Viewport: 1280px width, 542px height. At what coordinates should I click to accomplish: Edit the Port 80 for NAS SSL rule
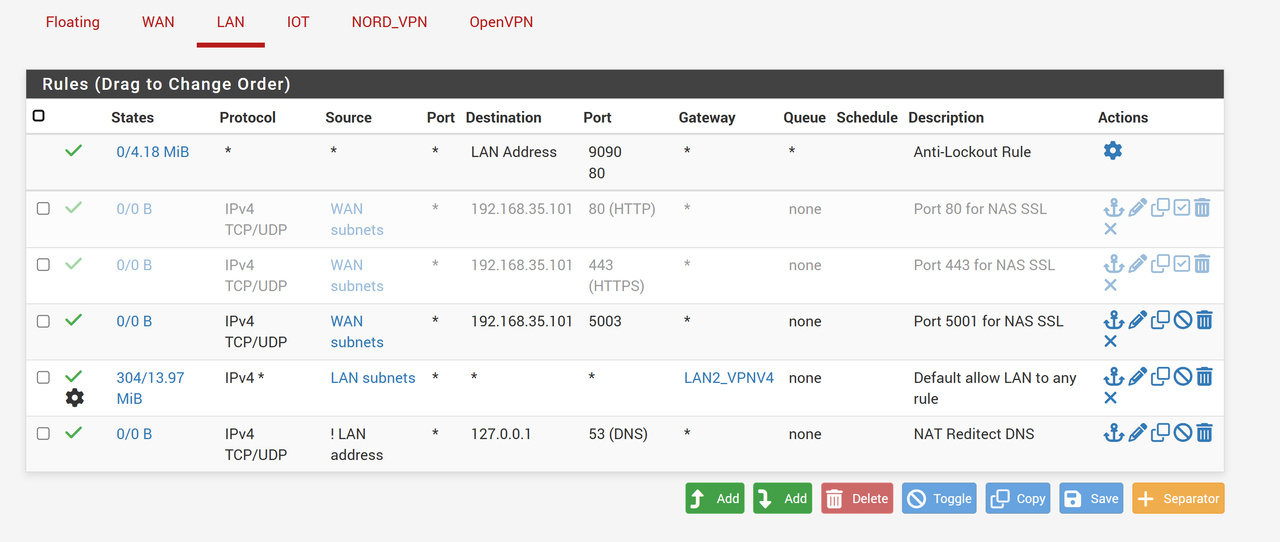pos(1137,208)
